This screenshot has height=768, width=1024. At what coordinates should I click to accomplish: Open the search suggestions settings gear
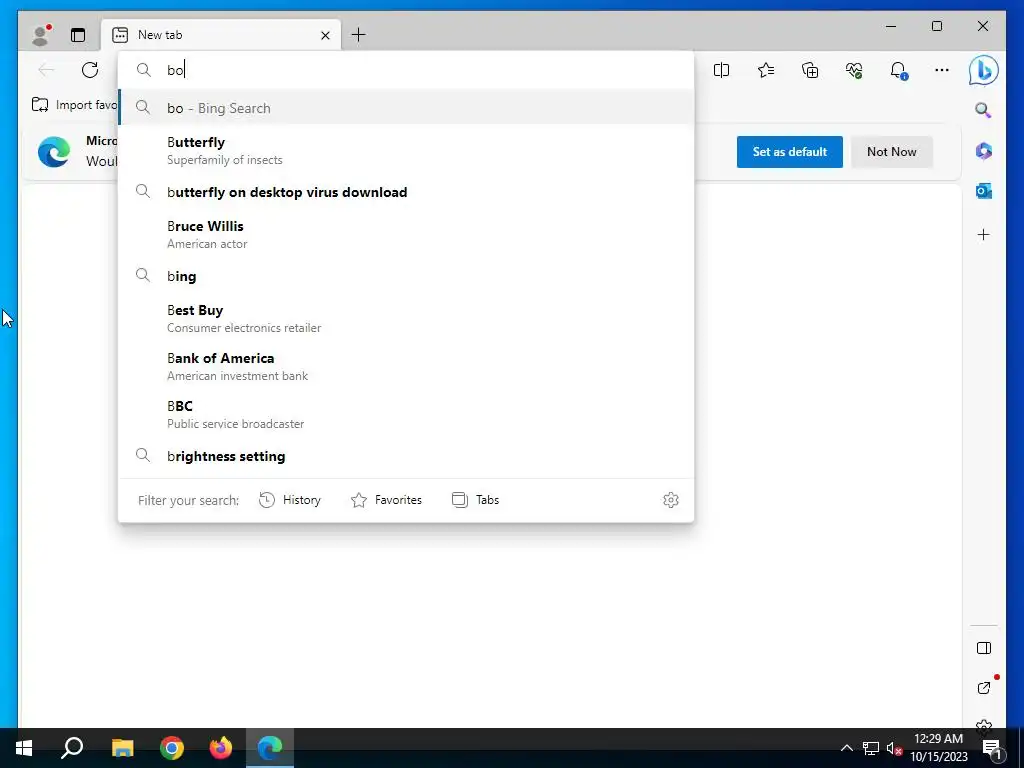click(671, 500)
